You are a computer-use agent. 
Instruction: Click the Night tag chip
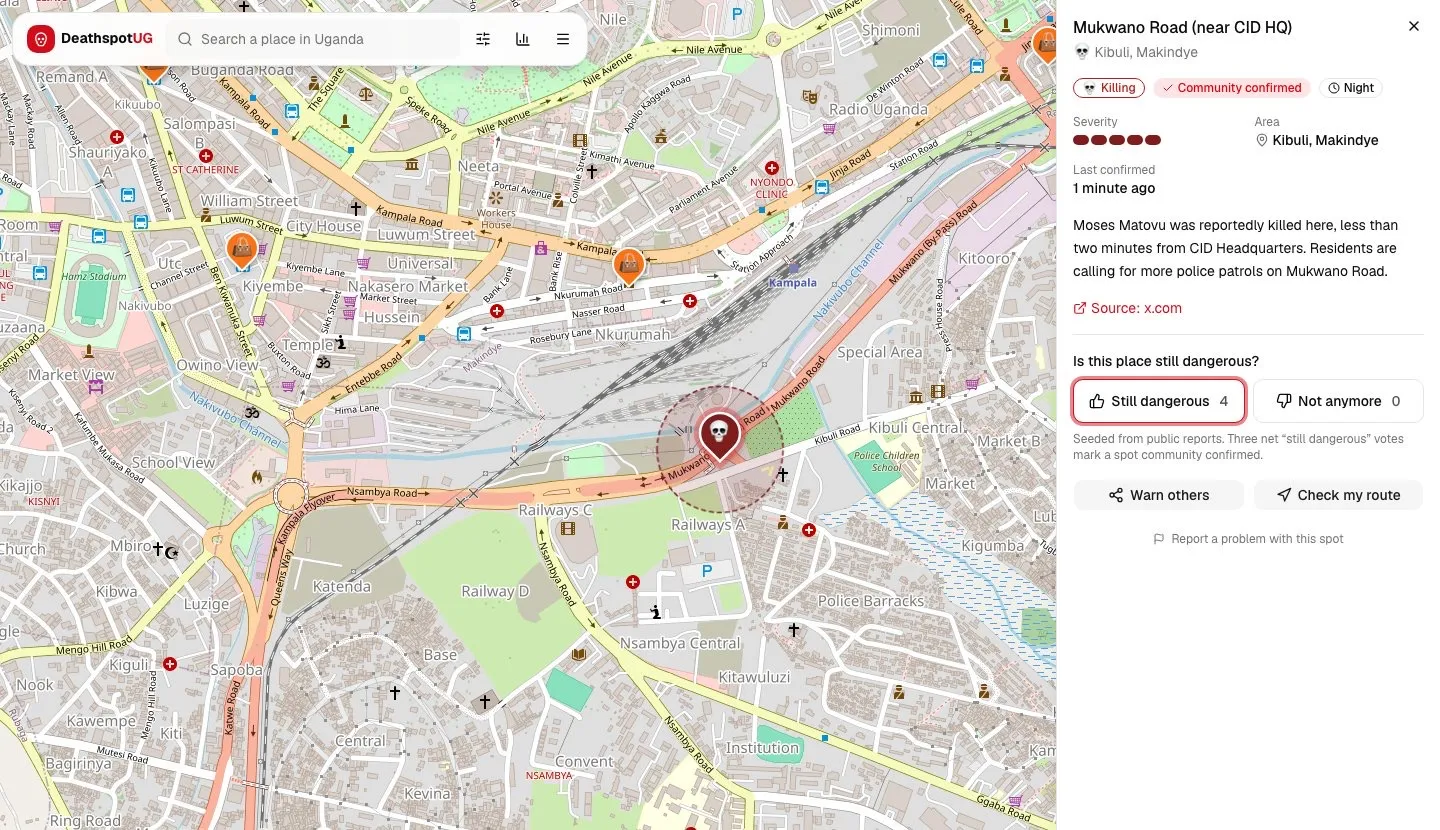pyautogui.click(x=1350, y=88)
